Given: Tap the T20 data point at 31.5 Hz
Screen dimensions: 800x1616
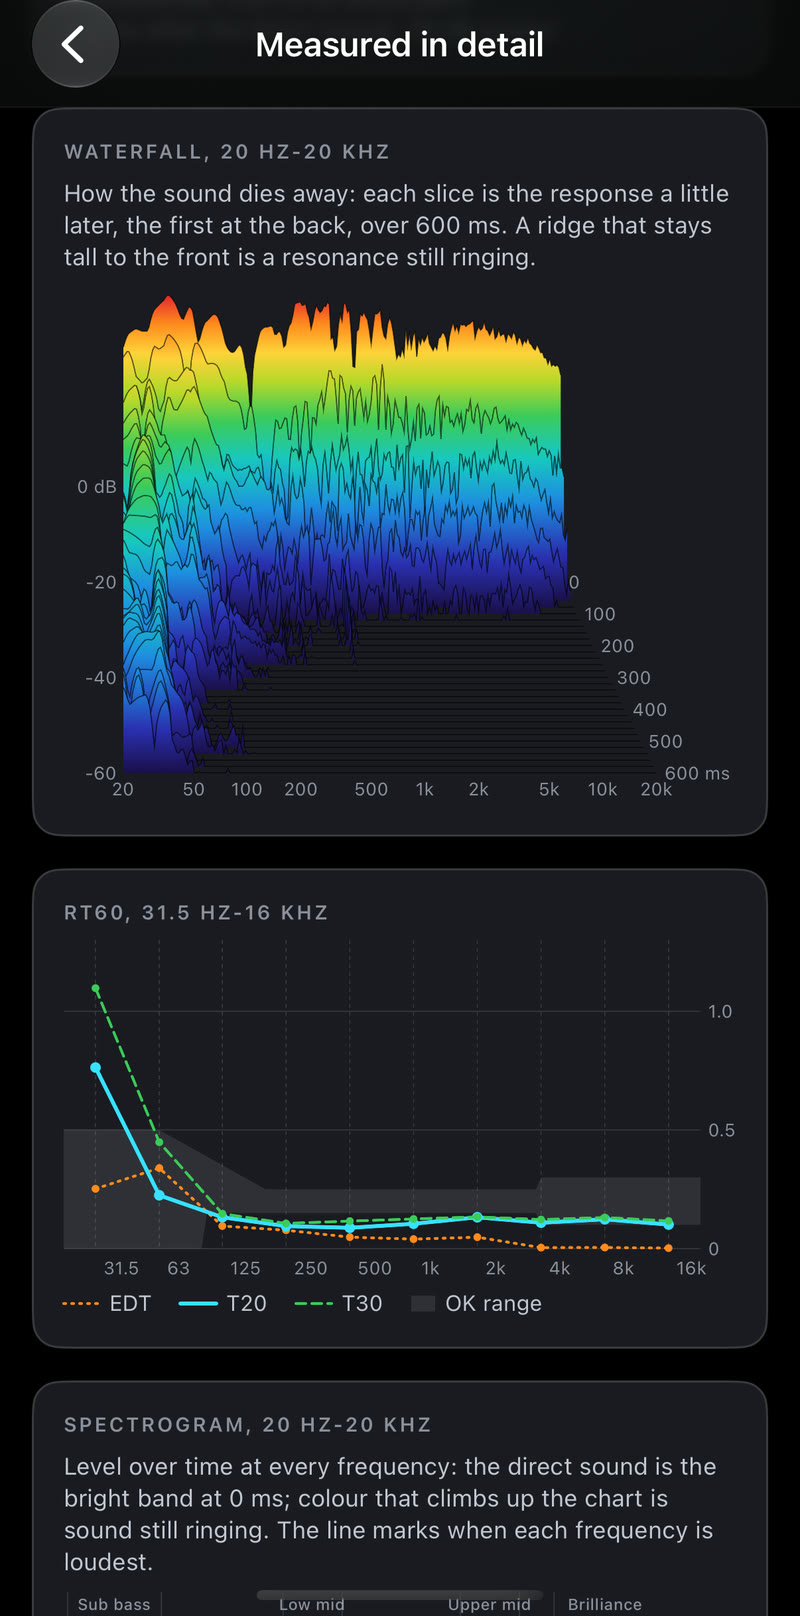Looking at the screenshot, I should tap(96, 1068).
